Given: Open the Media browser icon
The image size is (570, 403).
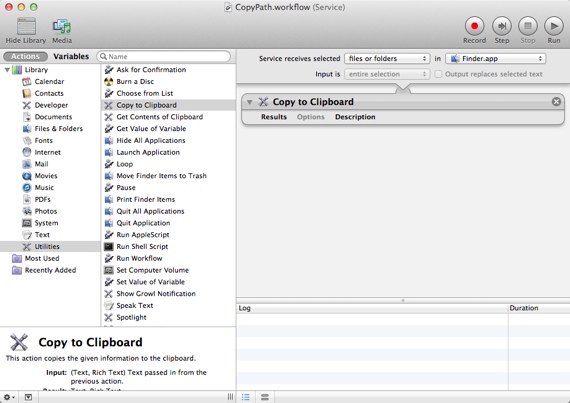Looking at the screenshot, I should [x=62, y=27].
